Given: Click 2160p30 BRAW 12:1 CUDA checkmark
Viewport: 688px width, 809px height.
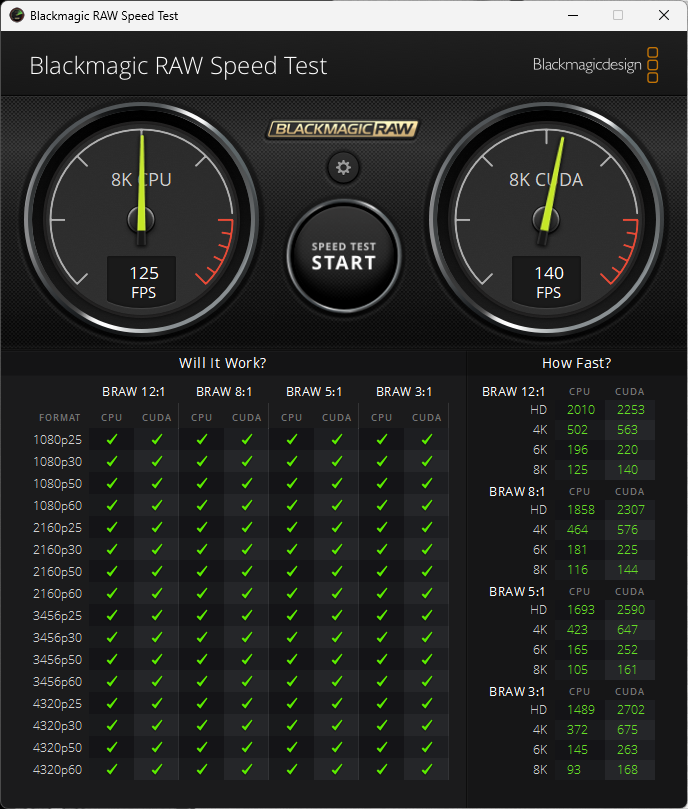Looking at the screenshot, I should (x=157, y=549).
